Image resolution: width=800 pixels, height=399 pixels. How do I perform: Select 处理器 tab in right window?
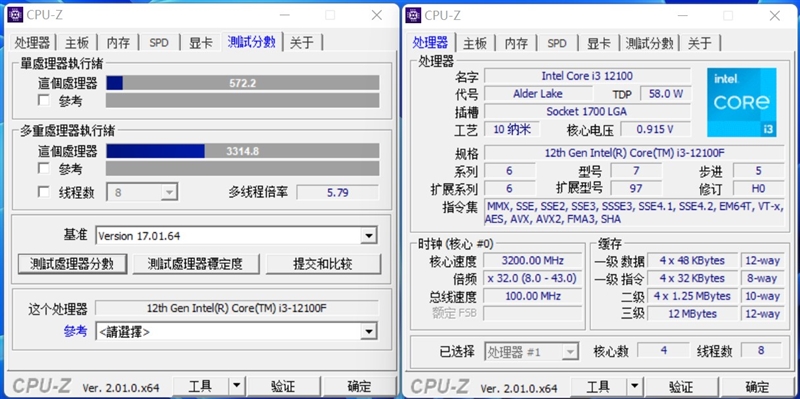coord(430,42)
